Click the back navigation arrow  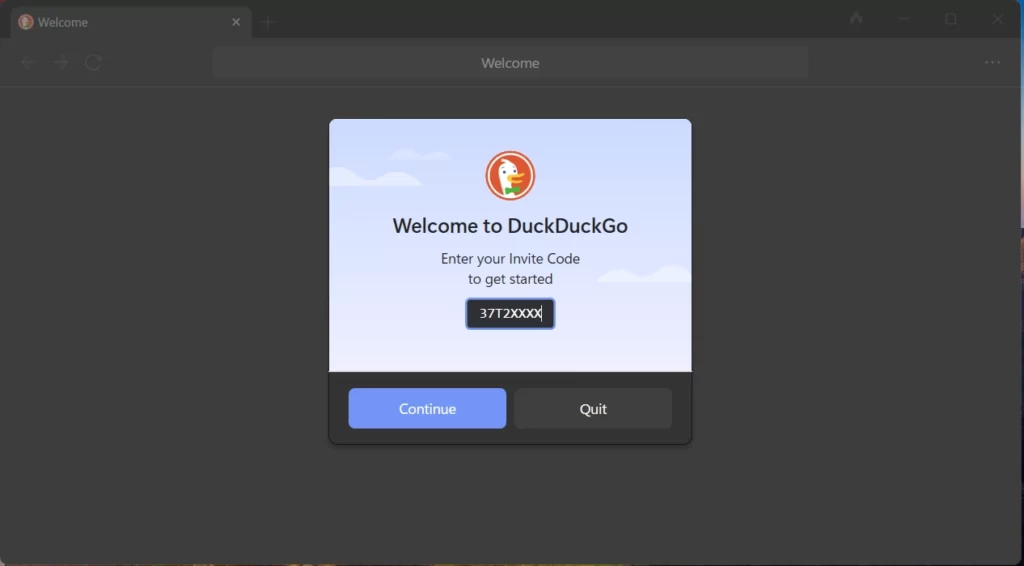28,63
